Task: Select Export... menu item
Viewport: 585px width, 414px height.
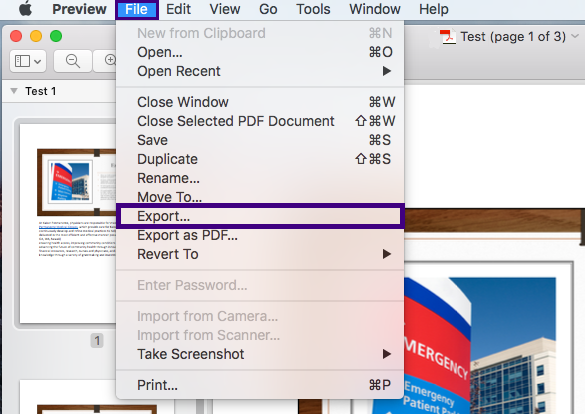Action: tap(260, 216)
